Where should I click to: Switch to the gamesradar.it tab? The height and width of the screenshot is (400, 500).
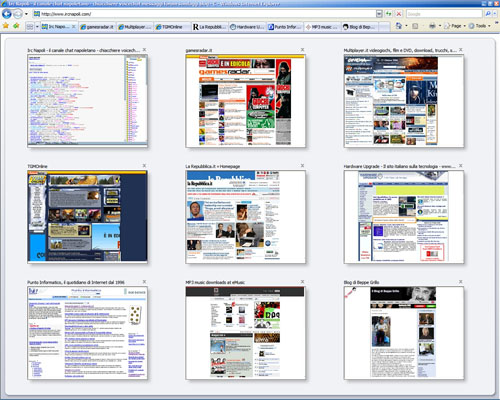coord(98,27)
